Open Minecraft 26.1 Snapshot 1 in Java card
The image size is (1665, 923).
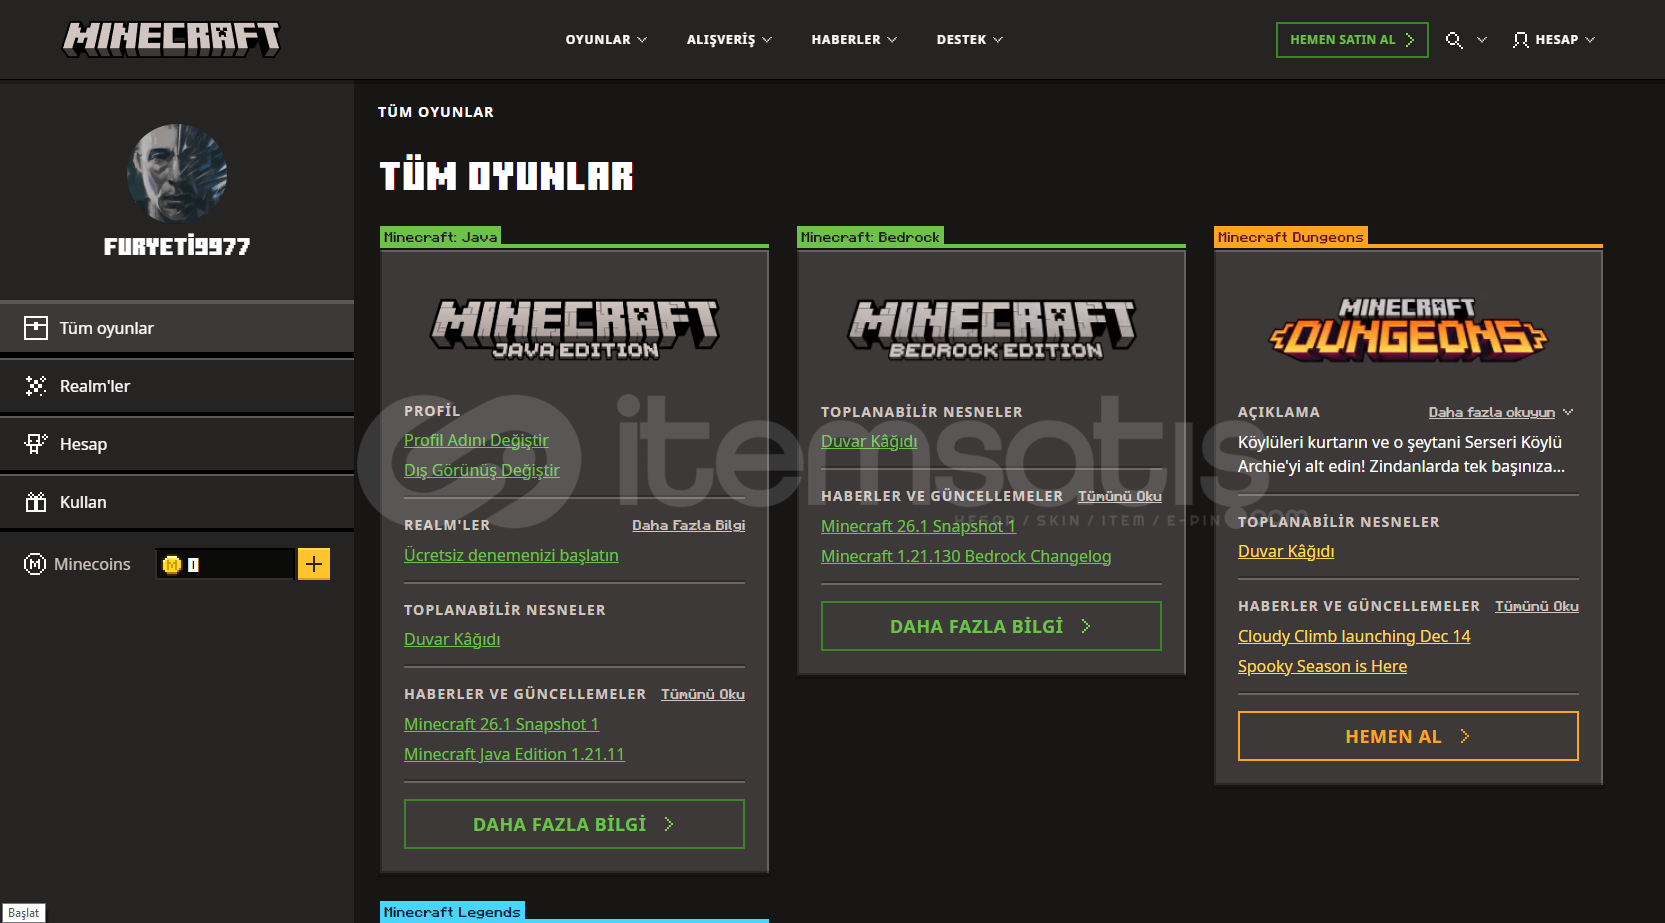tap(501, 724)
